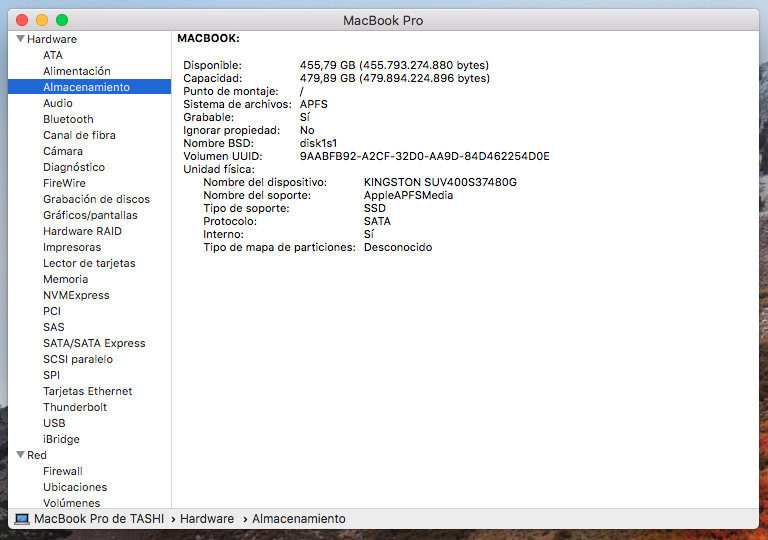This screenshot has height=540, width=768.
Task: Select Ubicaciones under Red
Action: pyautogui.click(x=75, y=487)
